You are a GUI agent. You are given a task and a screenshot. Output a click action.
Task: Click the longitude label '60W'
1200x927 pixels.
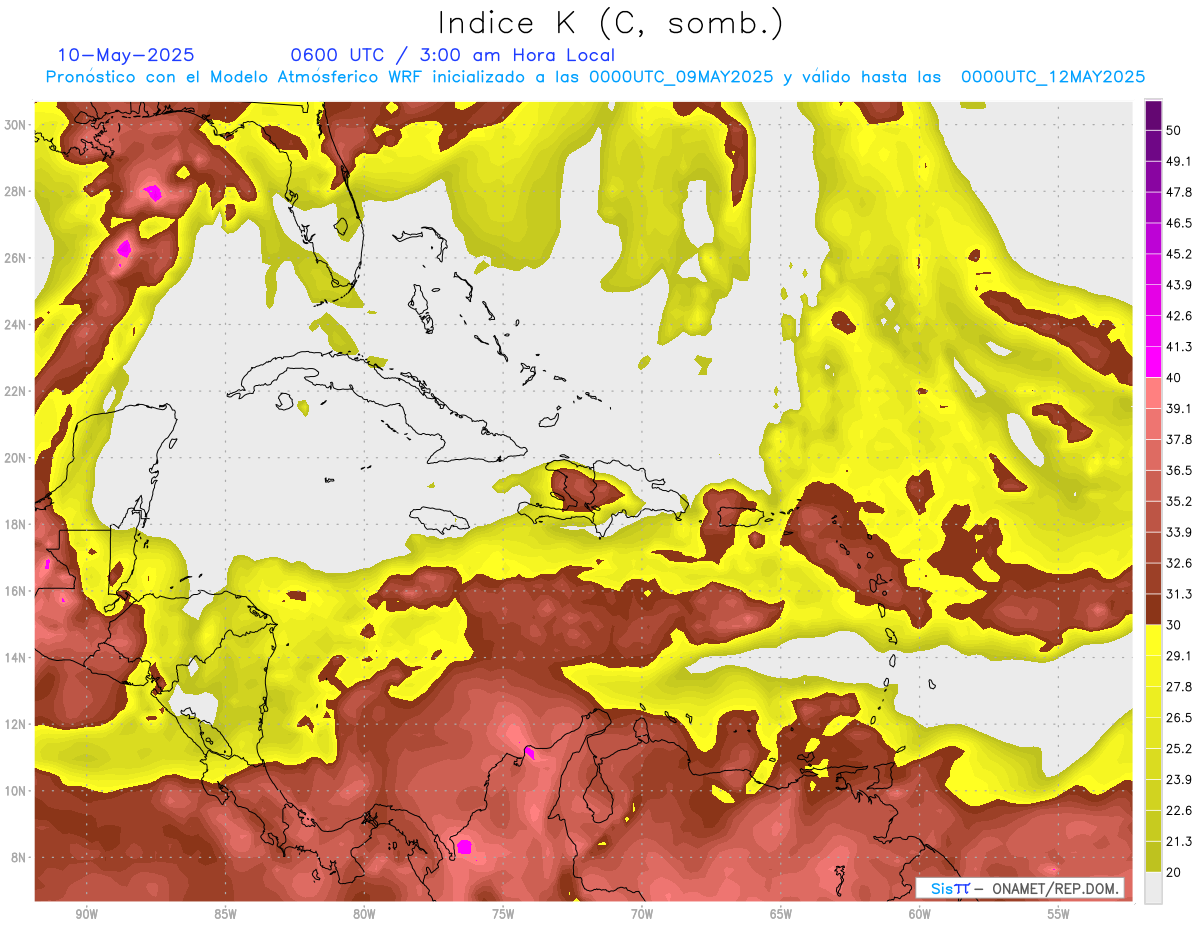pyautogui.click(x=920, y=914)
